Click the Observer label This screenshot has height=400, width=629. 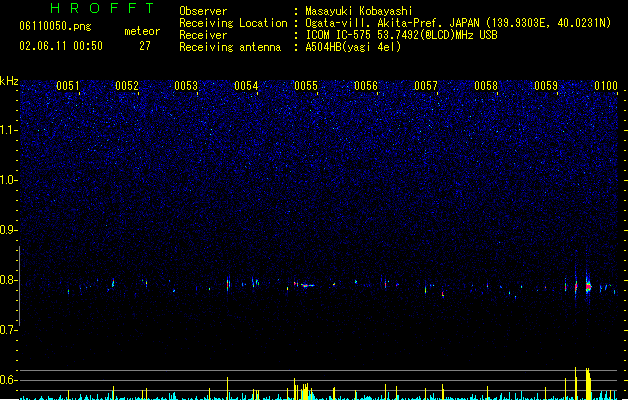[203, 11]
